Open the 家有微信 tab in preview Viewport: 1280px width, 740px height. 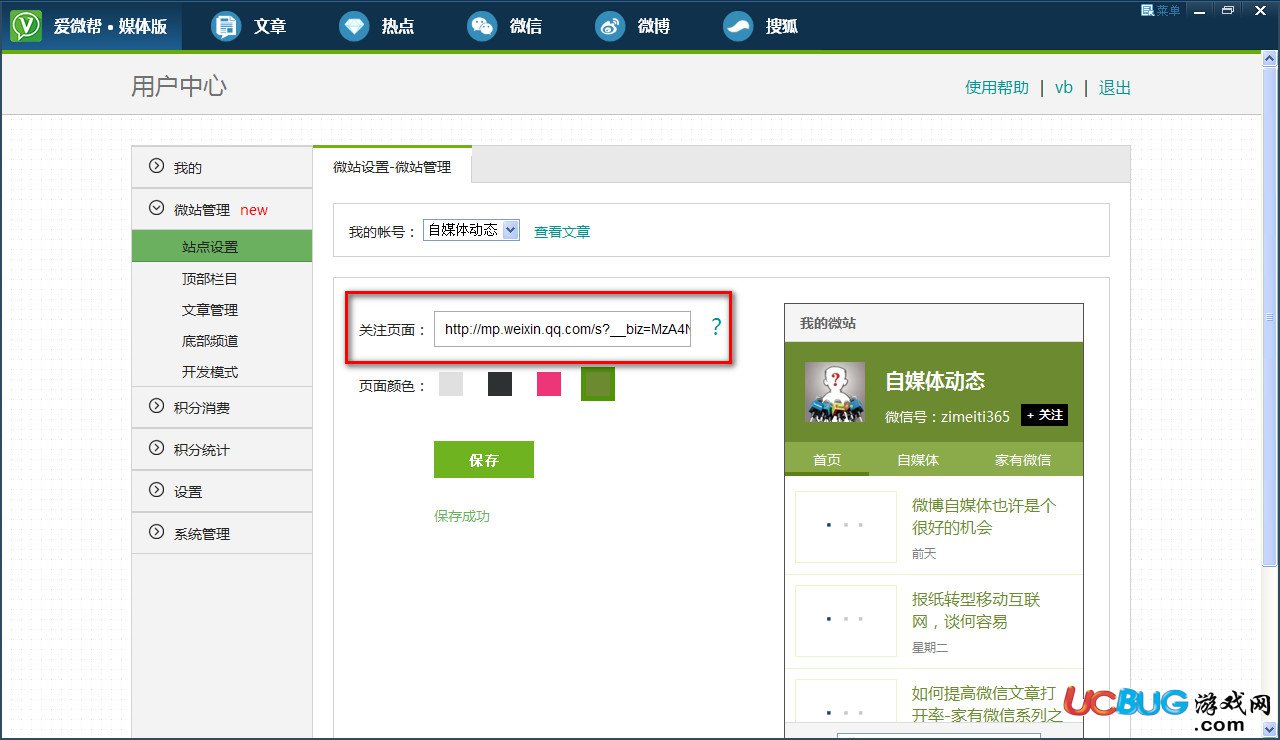pos(1022,459)
